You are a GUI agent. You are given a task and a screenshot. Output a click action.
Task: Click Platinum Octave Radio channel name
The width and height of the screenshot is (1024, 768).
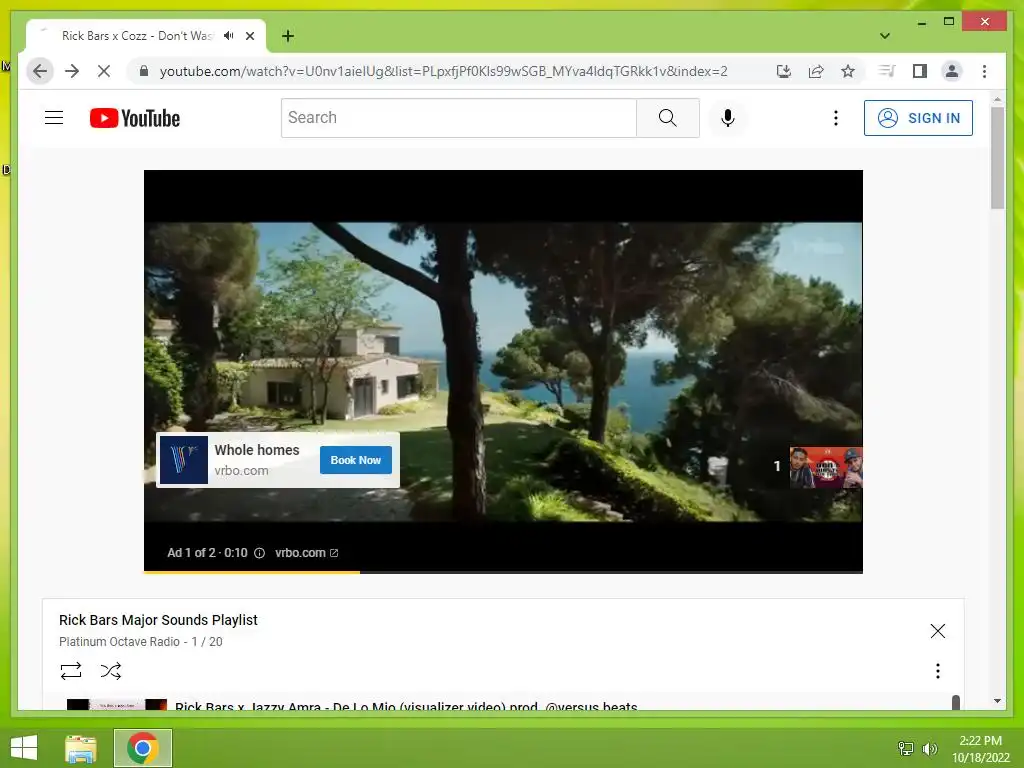pos(119,642)
